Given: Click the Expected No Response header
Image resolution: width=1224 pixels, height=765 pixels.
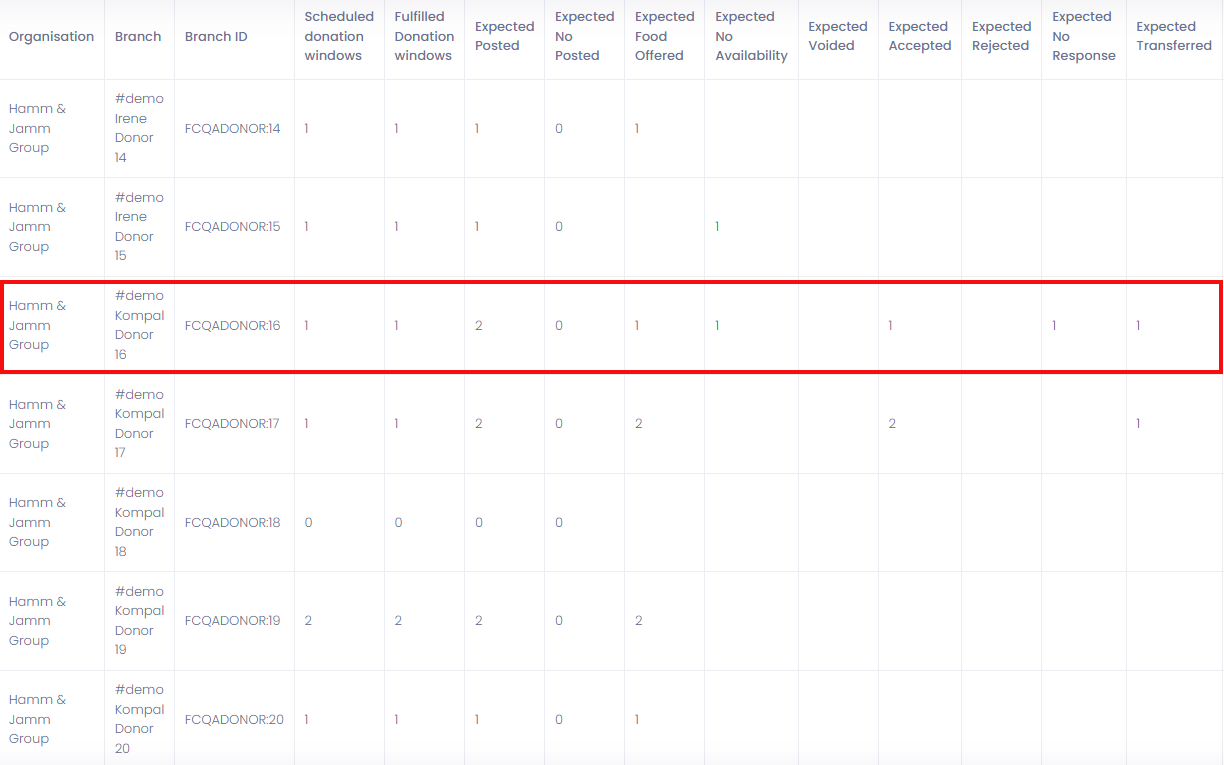Looking at the screenshot, I should point(1083,37).
